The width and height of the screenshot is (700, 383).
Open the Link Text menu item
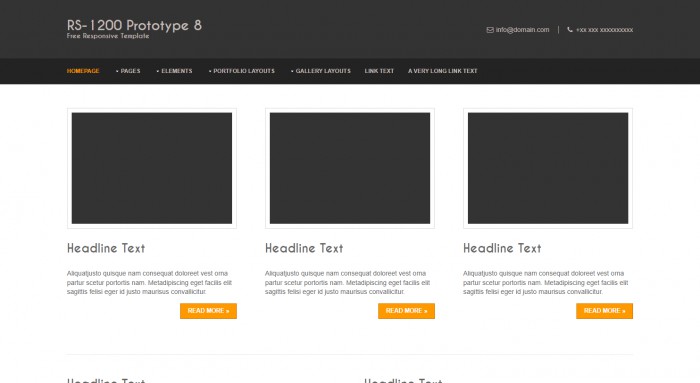379,71
